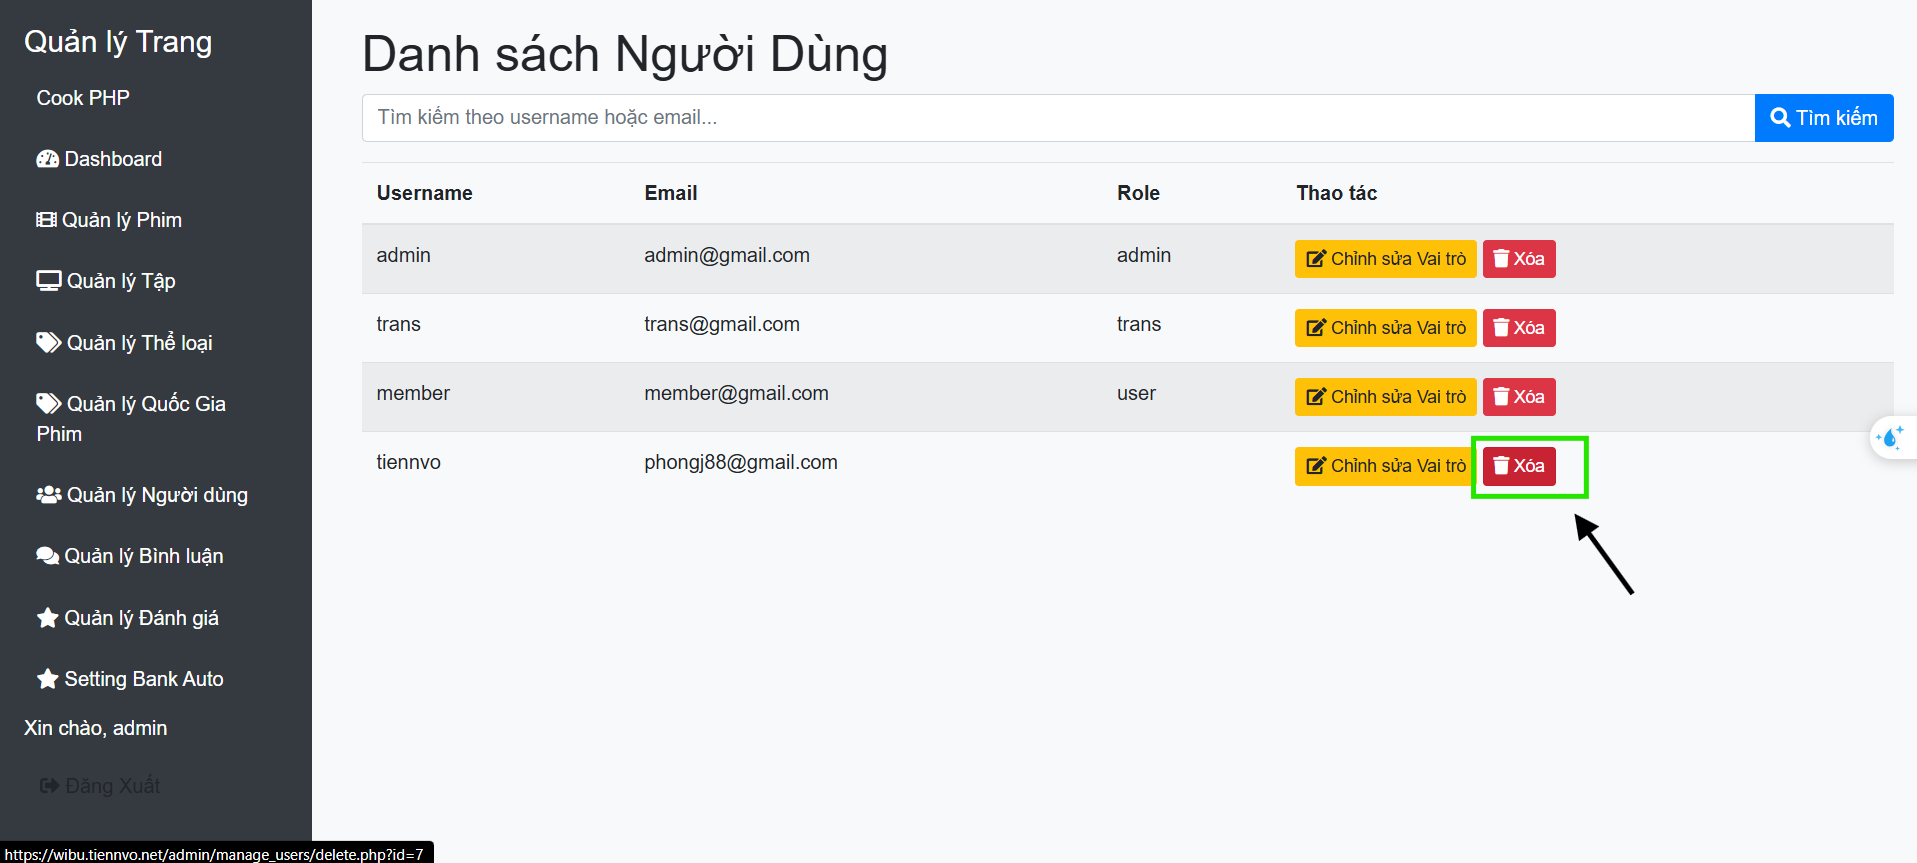Open Dashboard from the sidebar
1917x863 pixels.
100,159
